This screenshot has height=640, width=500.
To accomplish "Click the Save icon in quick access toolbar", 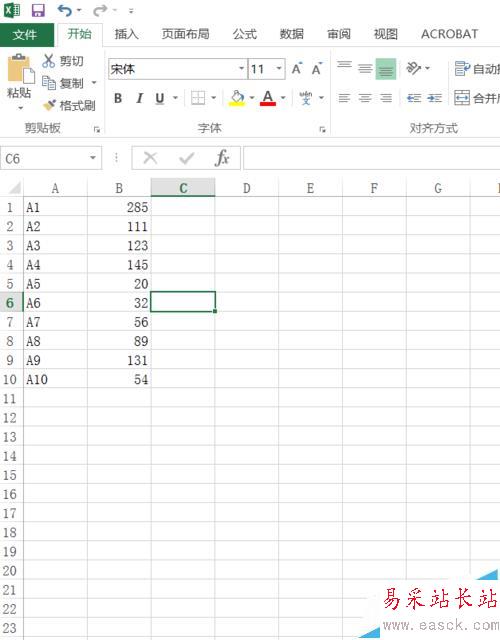I will 38,10.
